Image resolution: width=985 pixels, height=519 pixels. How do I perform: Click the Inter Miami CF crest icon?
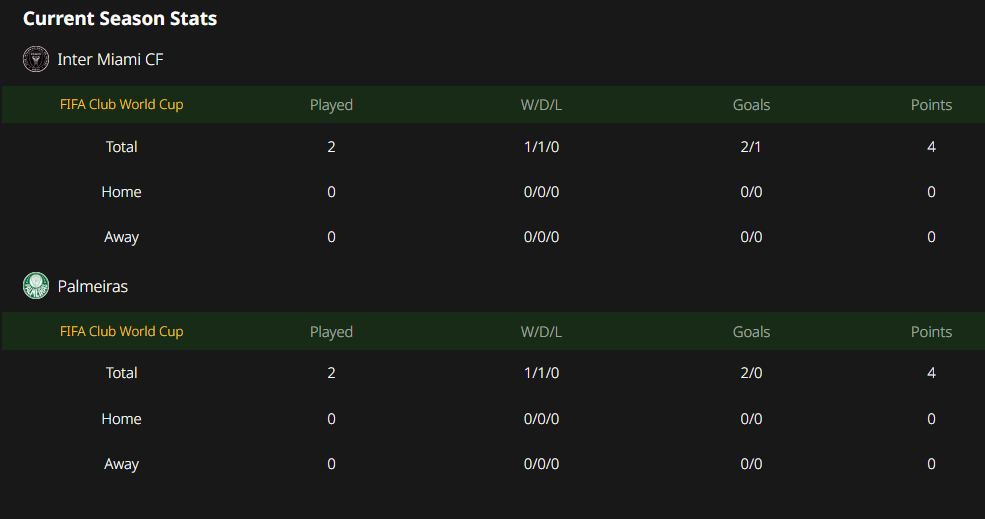[36, 59]
